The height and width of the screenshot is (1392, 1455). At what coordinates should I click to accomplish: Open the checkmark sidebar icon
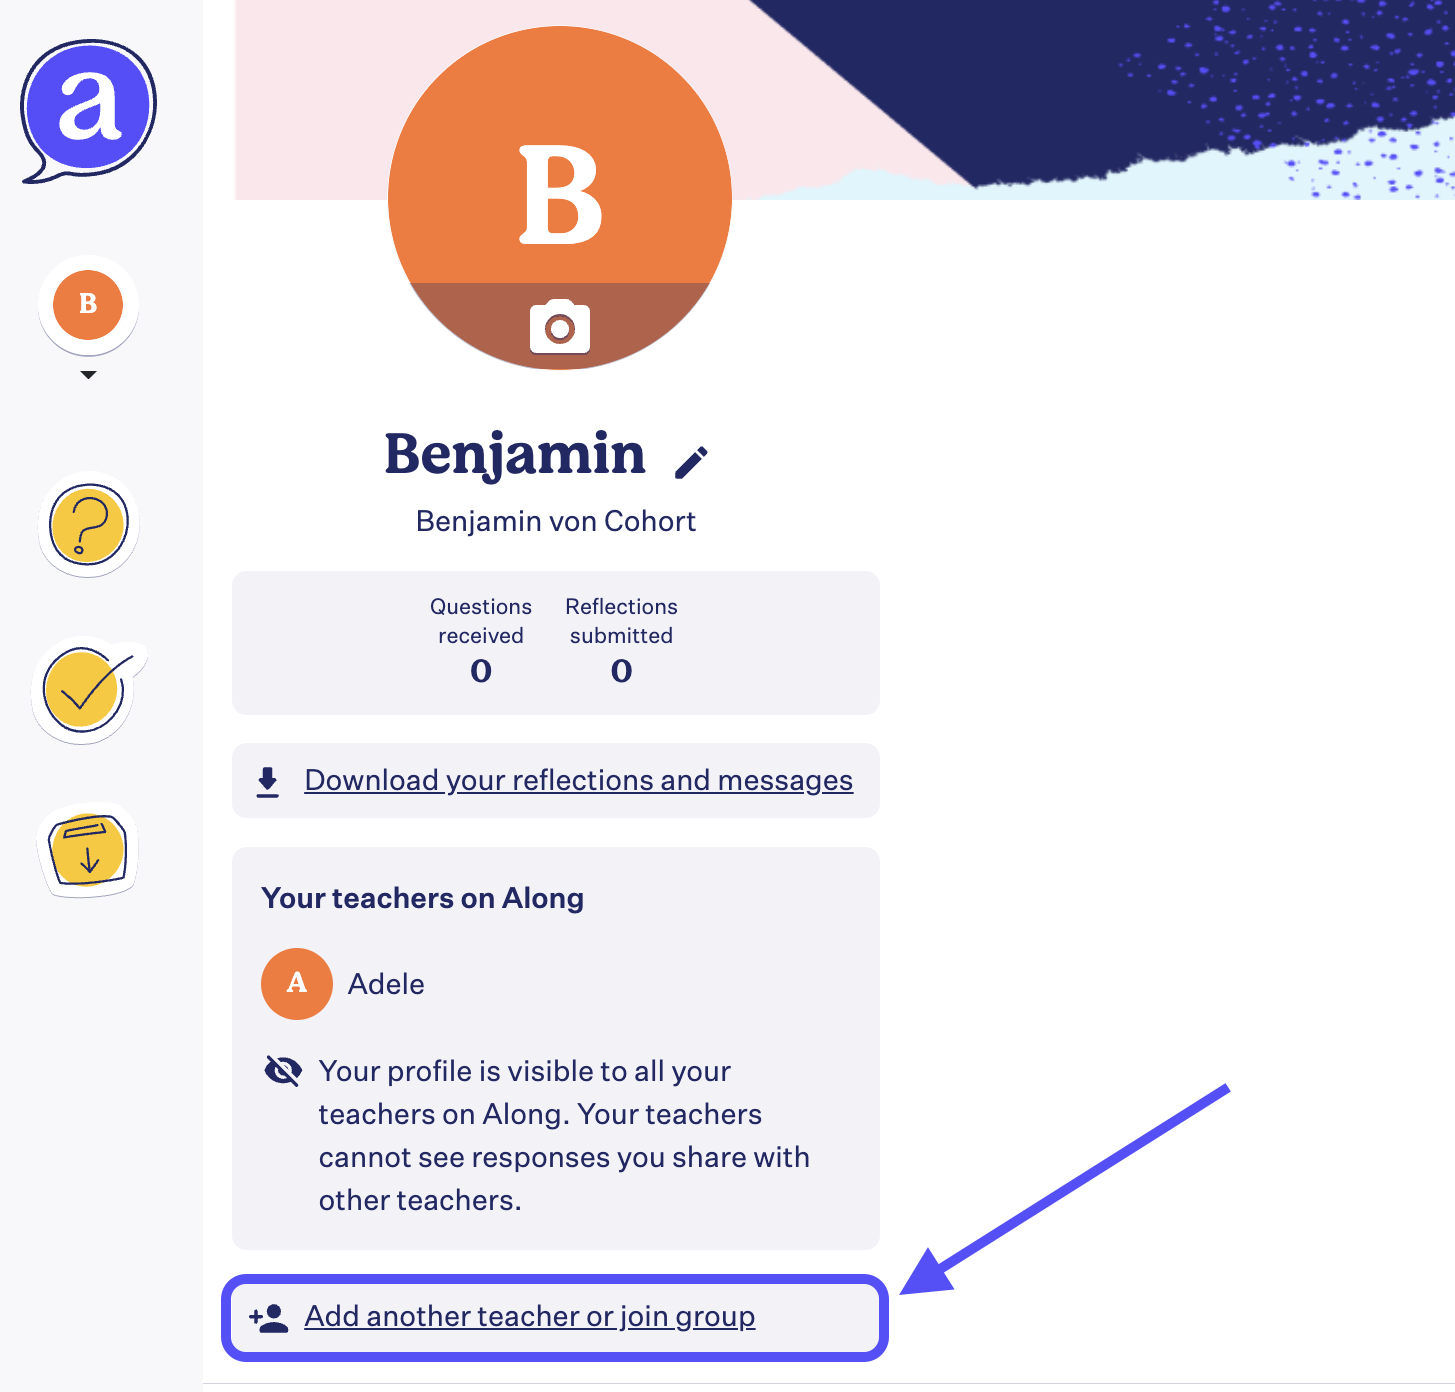point(86,690)
